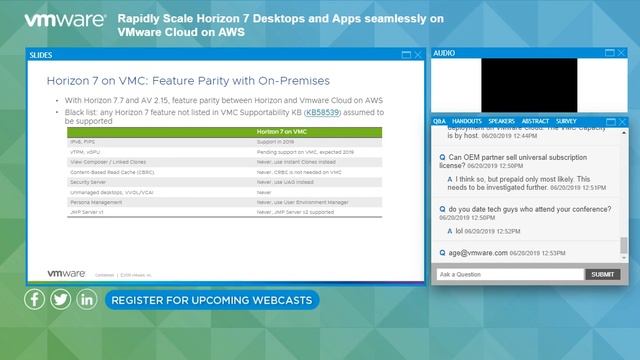The image size is (640, 360).
Task: Open the VMware Facebook page icon
Action: (34, 300)
